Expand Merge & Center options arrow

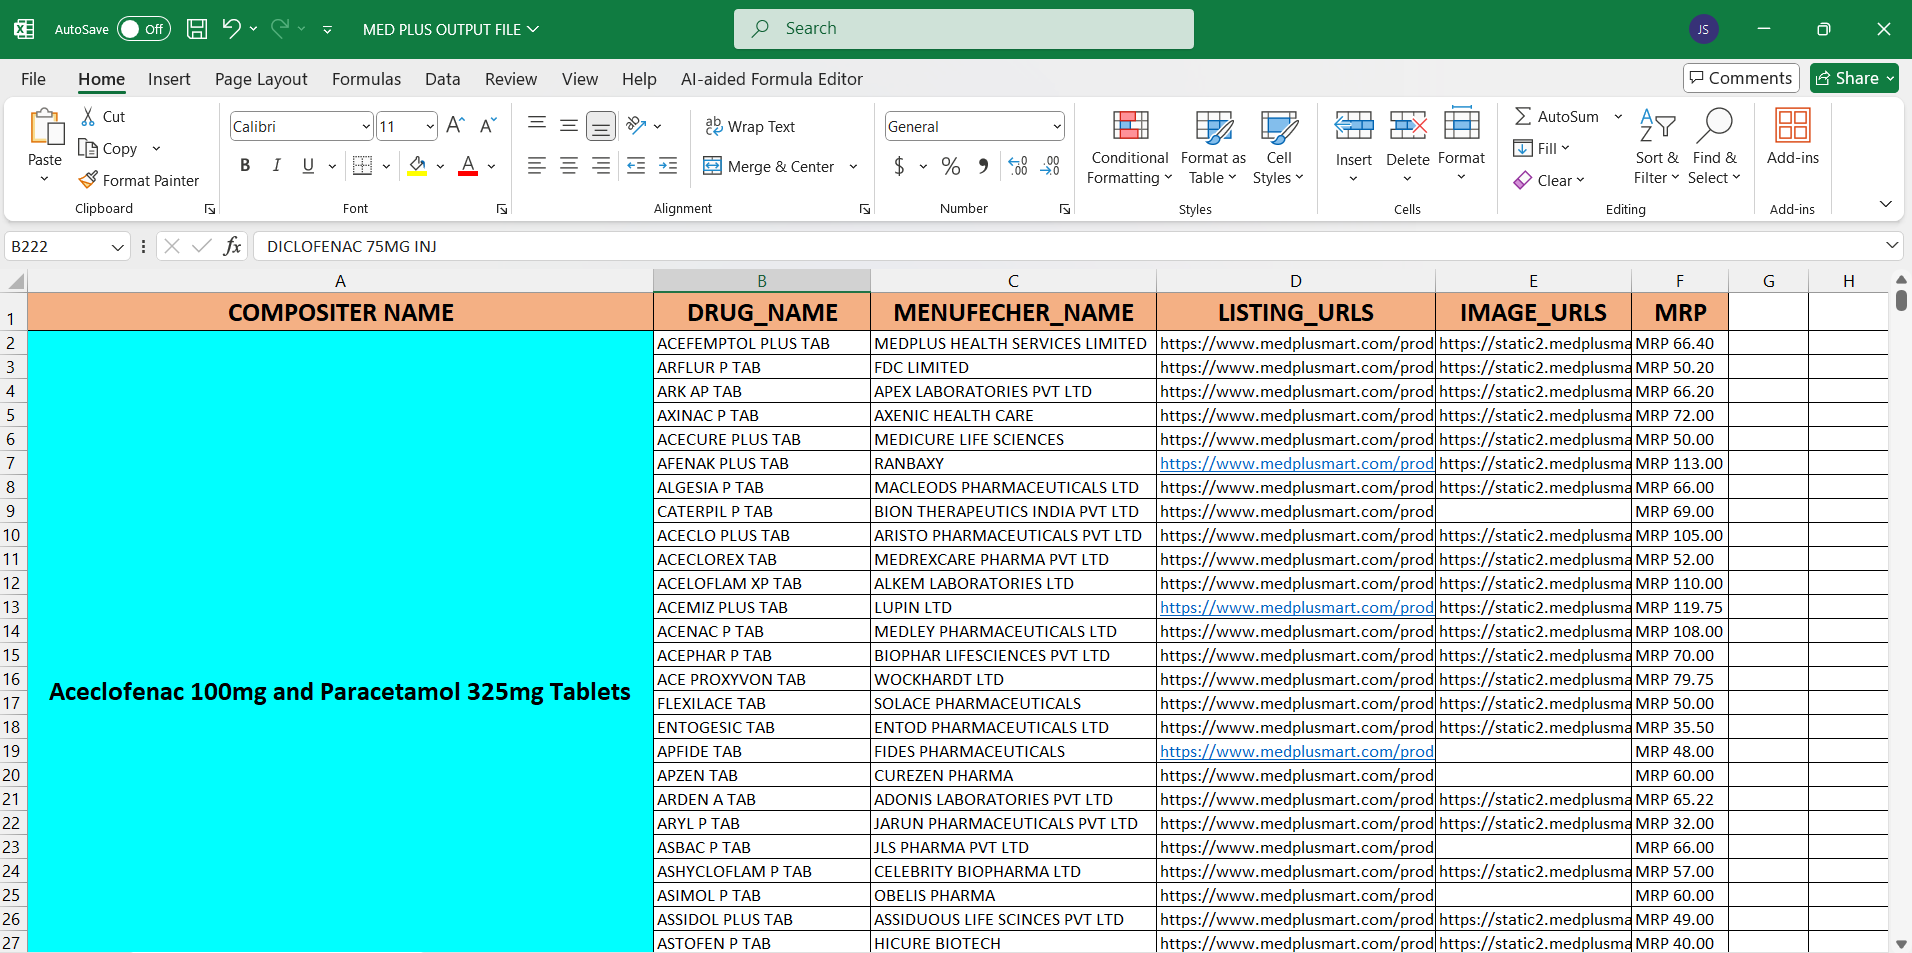tap(853, 166)
